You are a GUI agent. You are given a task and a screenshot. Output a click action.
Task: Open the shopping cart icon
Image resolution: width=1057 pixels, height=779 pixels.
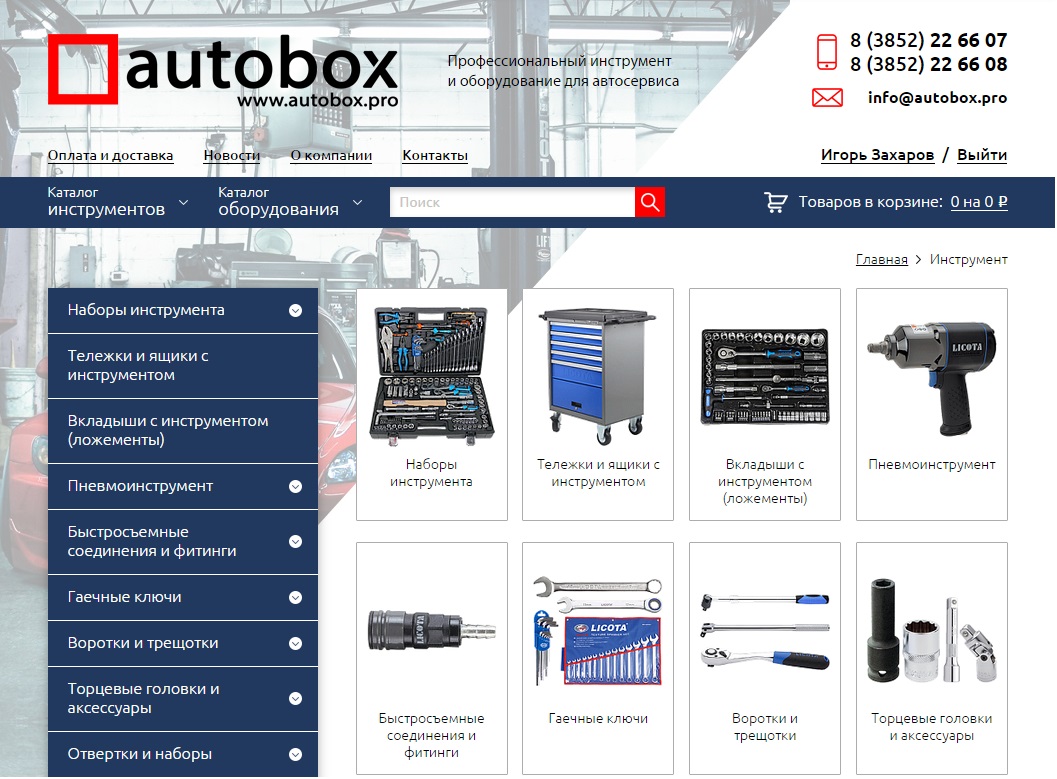pos(776,202)
